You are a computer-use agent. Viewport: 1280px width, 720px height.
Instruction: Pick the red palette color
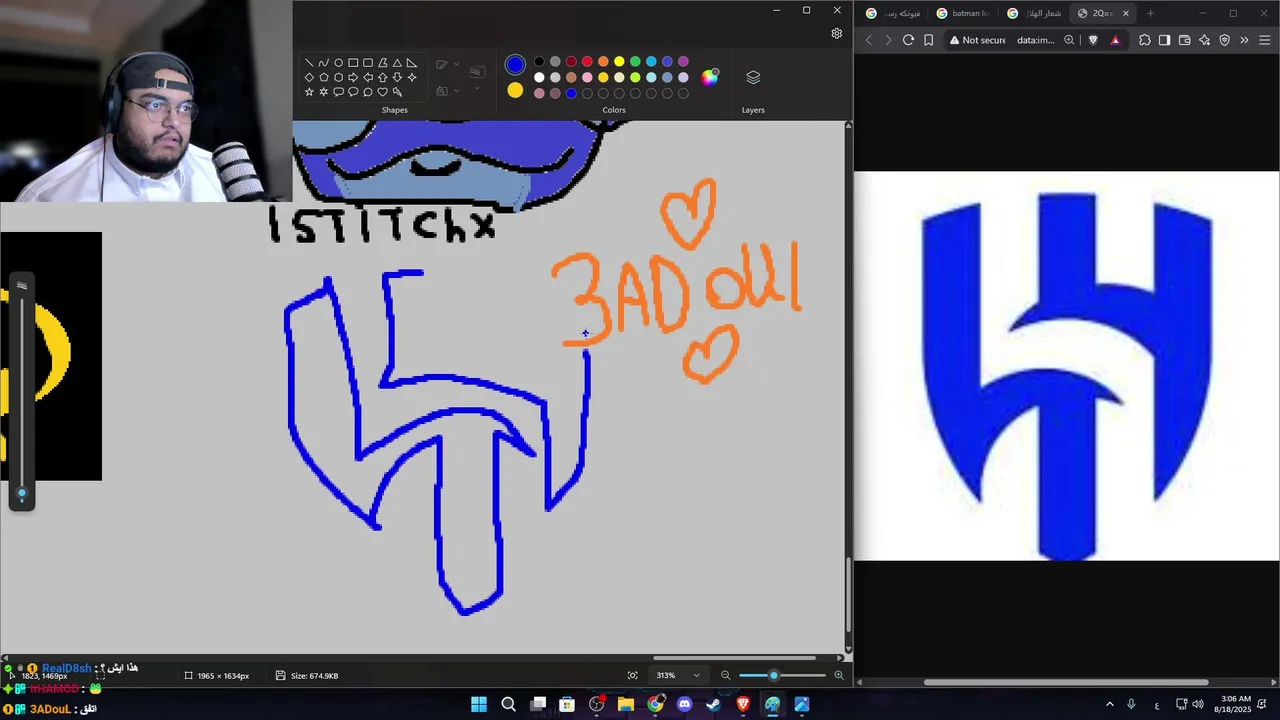587,62
